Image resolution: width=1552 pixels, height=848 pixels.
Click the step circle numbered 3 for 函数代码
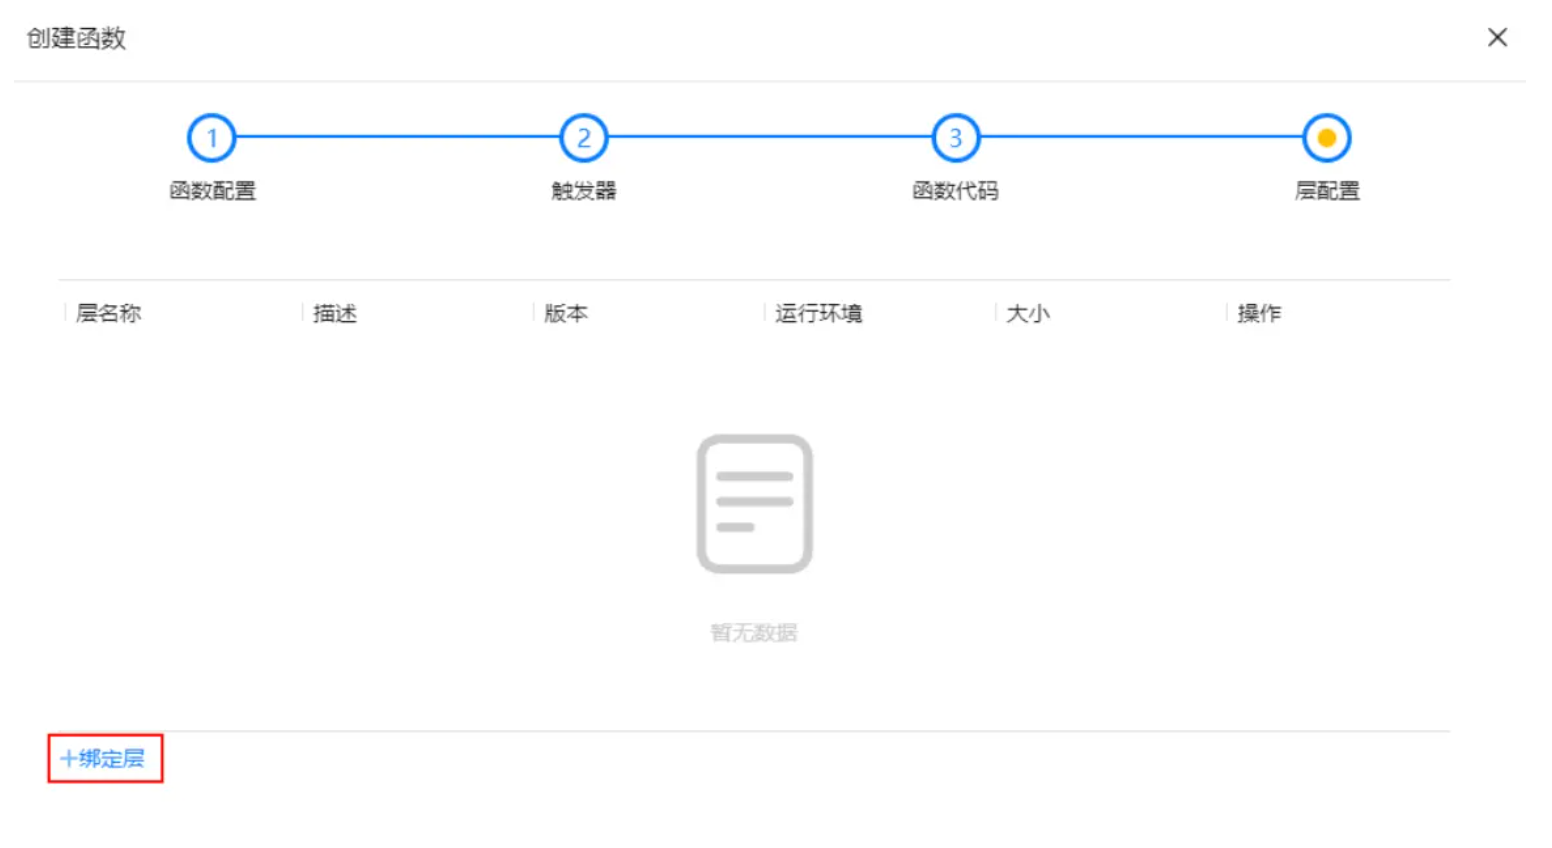(955, 137)
